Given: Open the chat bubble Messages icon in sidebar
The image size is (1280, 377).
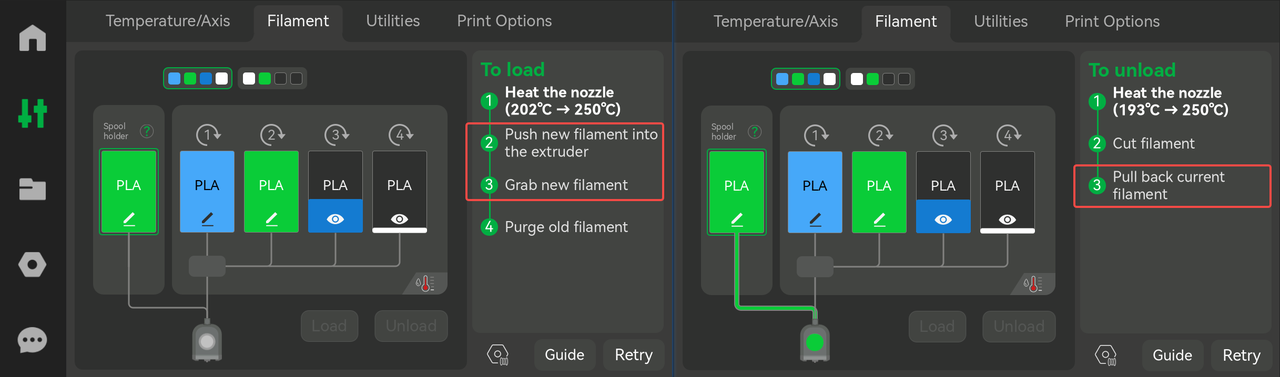Looking at the screenshot, I should [x=33, y=340].
